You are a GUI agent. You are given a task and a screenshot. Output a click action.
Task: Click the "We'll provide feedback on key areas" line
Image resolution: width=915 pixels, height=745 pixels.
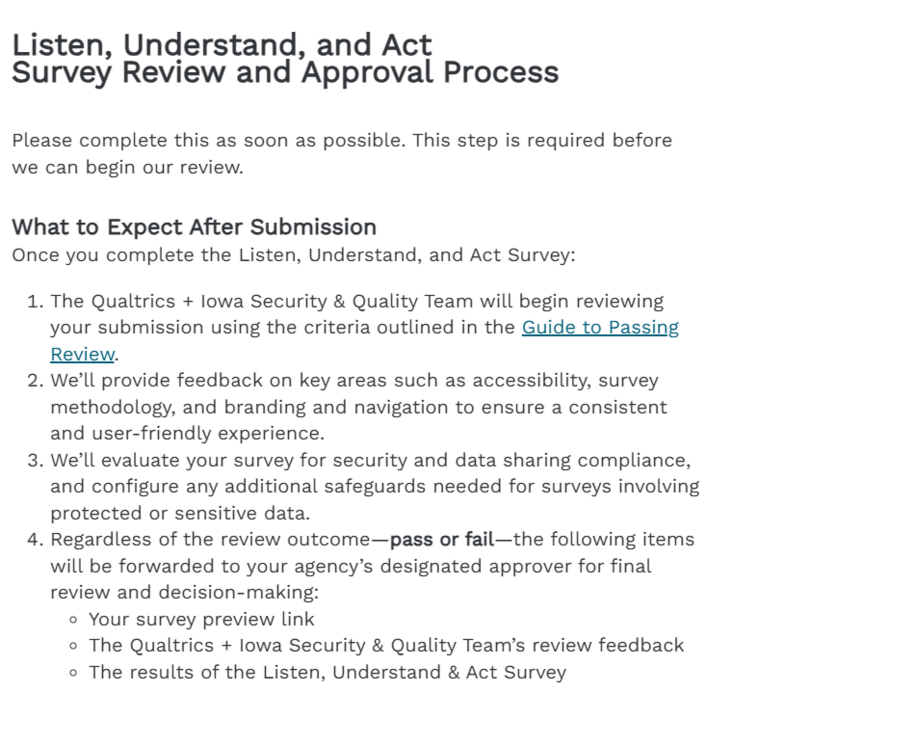click(354, 381)
